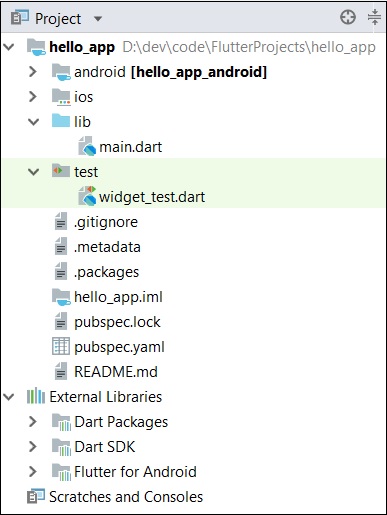Click the widget_test.dart file icon
The width and height of the screenshot is (387, 515).
pos(87,196)
